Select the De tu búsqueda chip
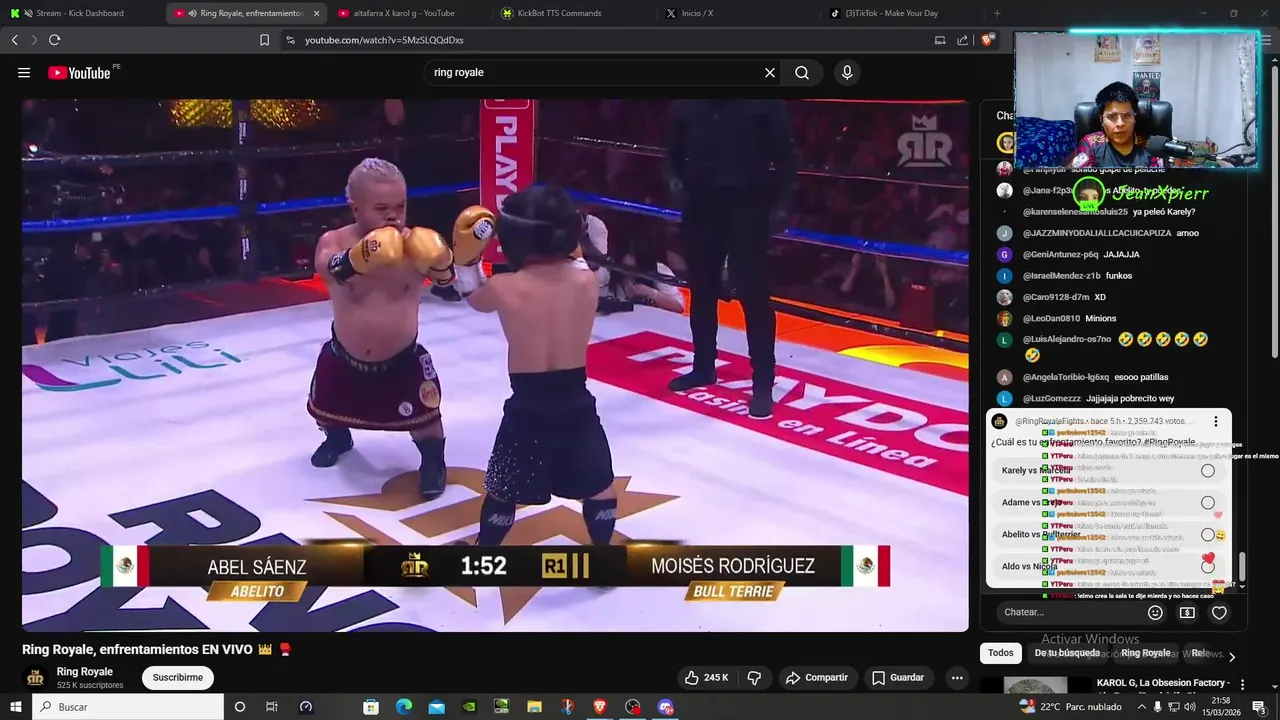Screen dimensions: 1280x720 click(x=1067, y=653)
